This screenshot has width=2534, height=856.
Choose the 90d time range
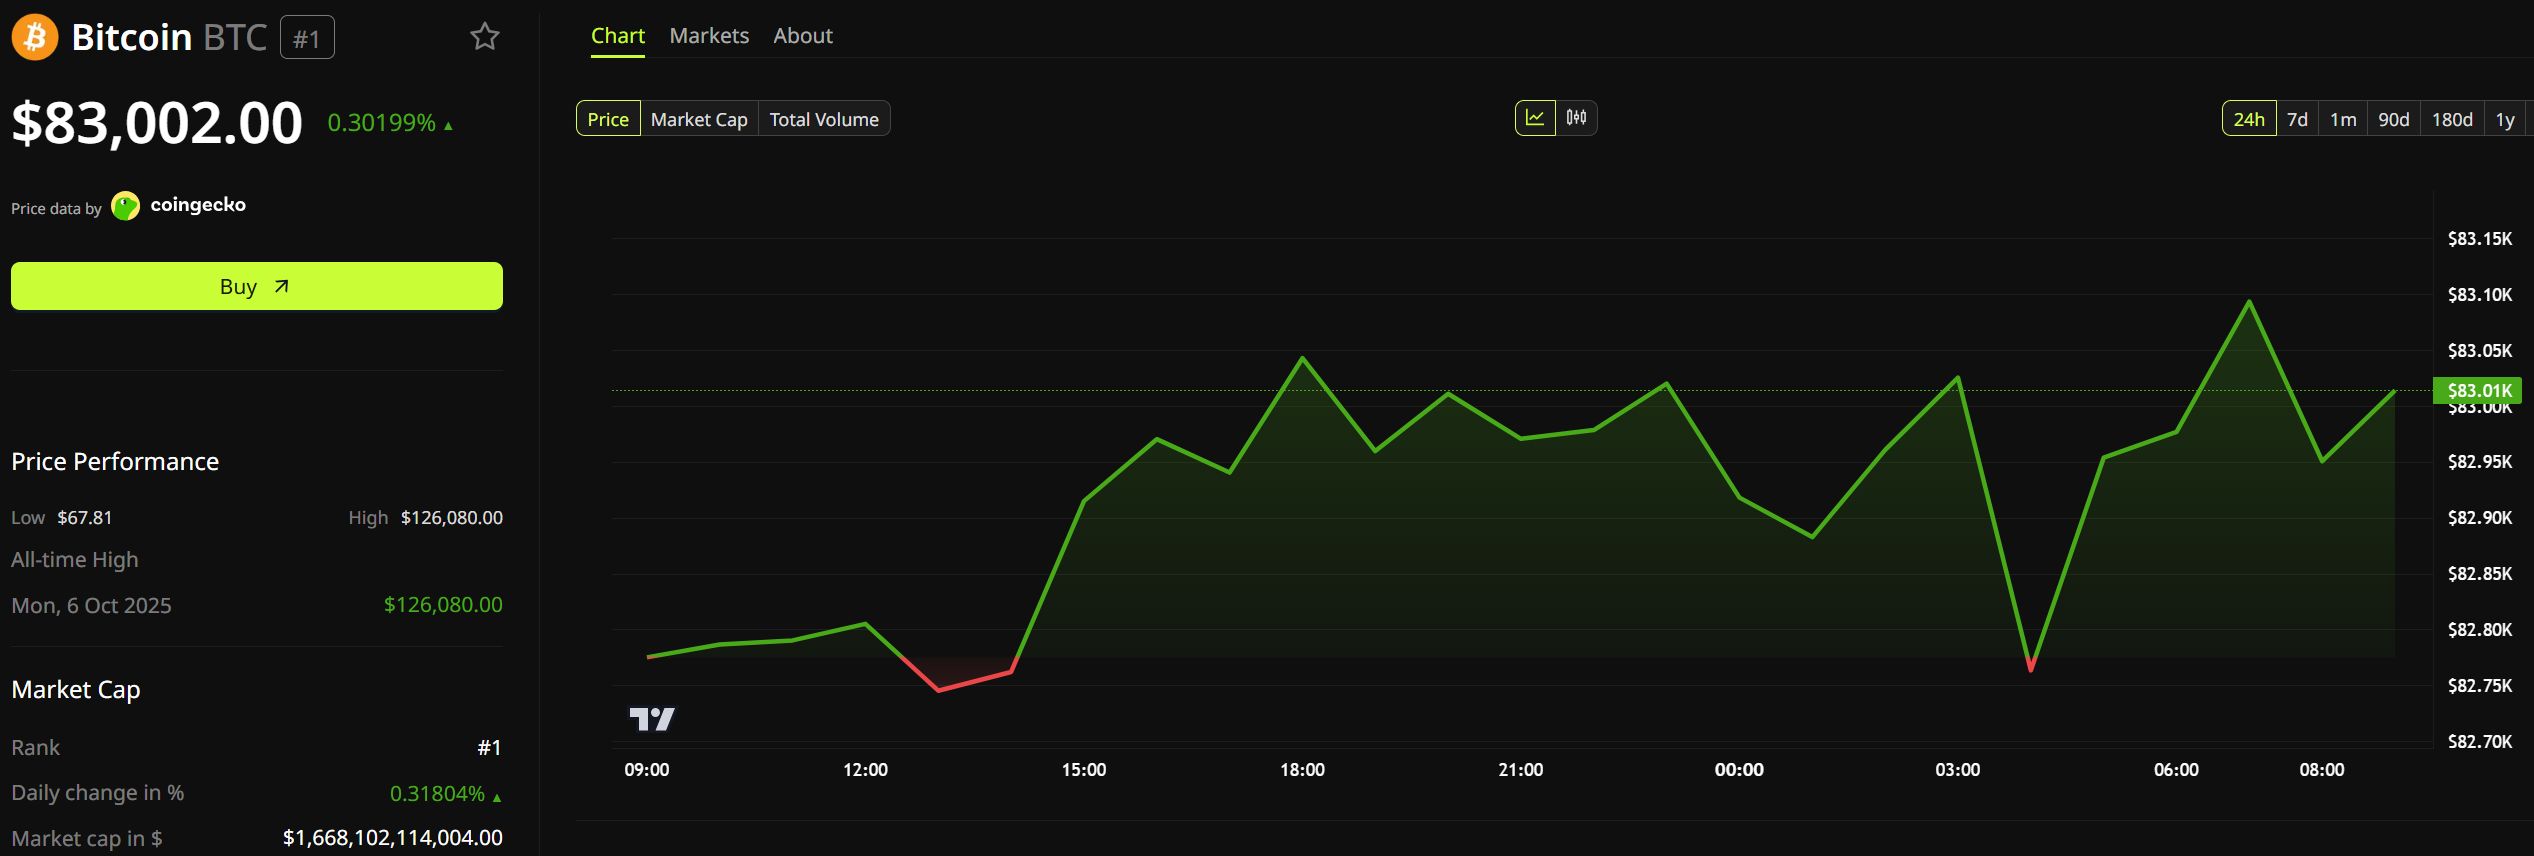pyautogui.click(x=2394, y=119)
